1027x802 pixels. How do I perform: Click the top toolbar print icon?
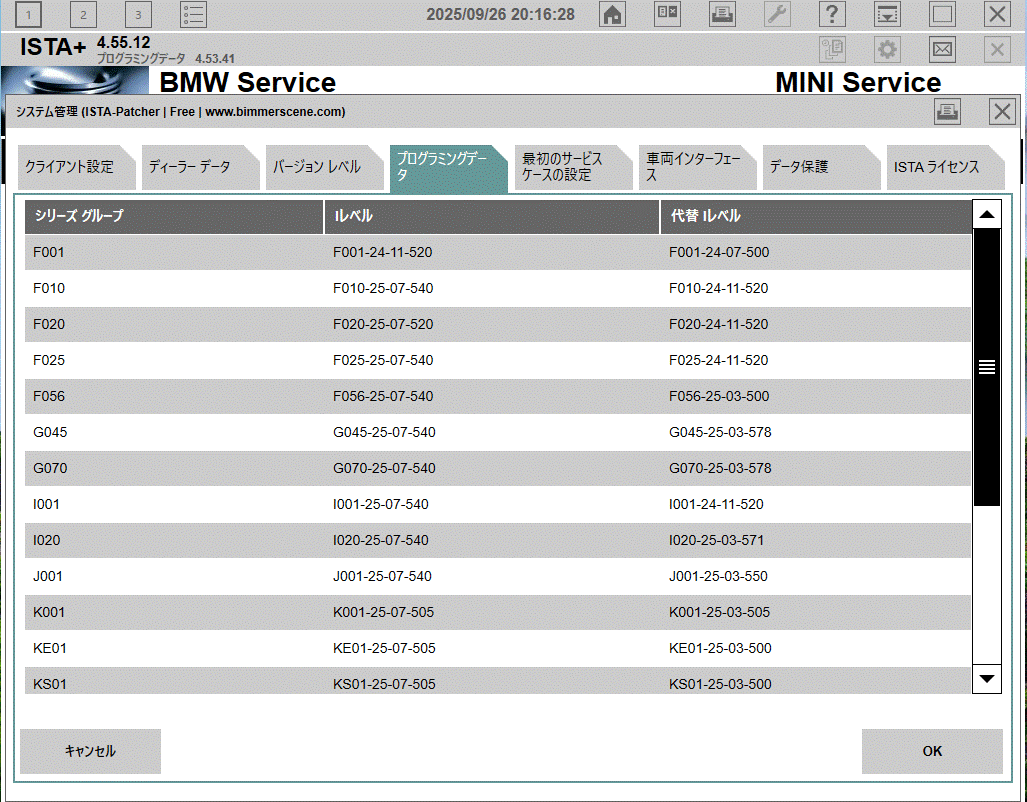pyautogui.click(x=722, y=14)
